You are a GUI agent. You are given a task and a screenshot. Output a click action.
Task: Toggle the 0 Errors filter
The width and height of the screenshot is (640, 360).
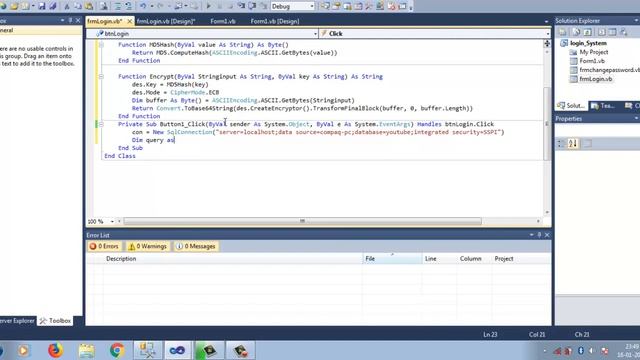click(104, 247)
